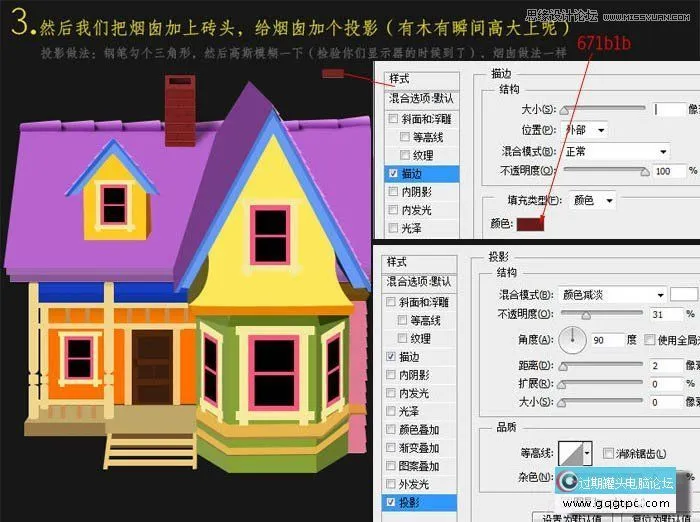700x522 pixels.
Task: Enable 斜面和浮雕 checkbox in the 描边 dialog
Action: [393, 119]
